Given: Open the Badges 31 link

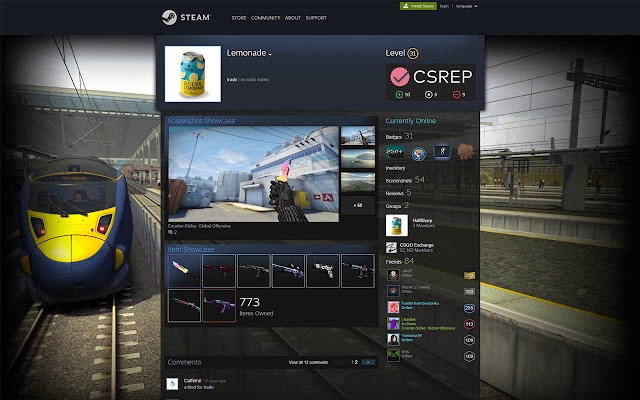Looking at the screenshot, I should point(399,136).
